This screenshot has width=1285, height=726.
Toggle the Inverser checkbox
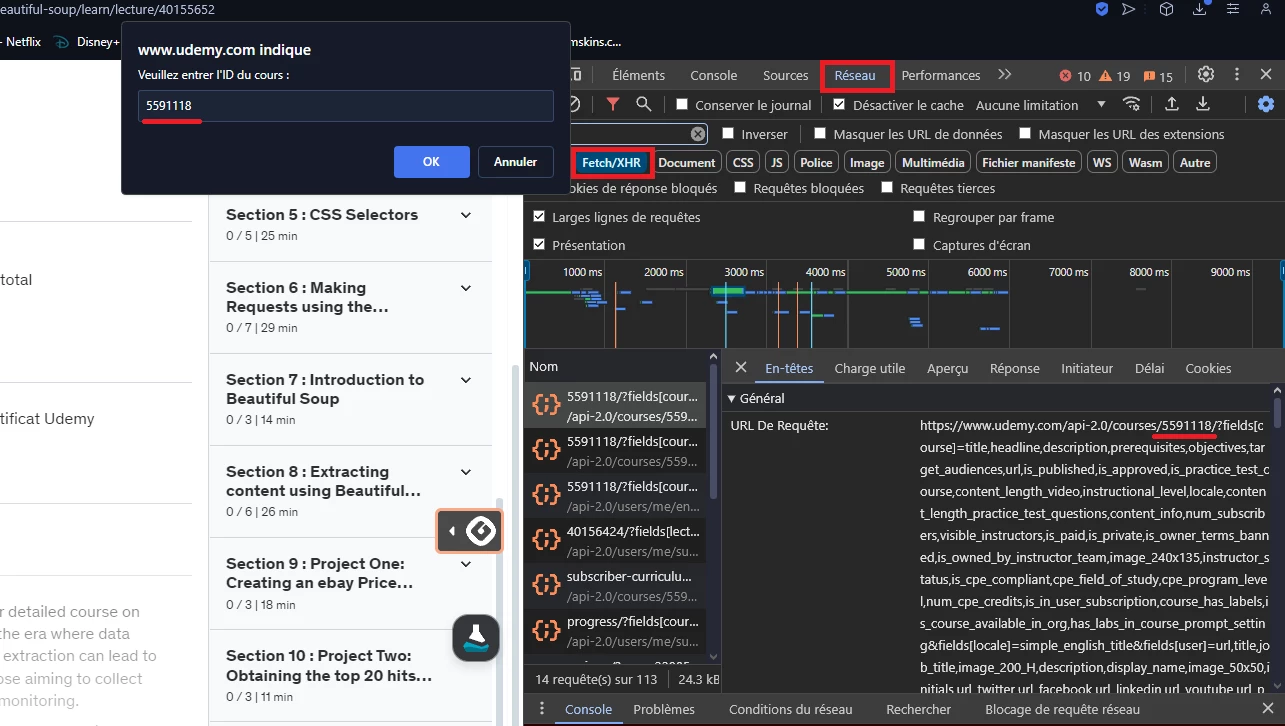[x=728, y=134]
